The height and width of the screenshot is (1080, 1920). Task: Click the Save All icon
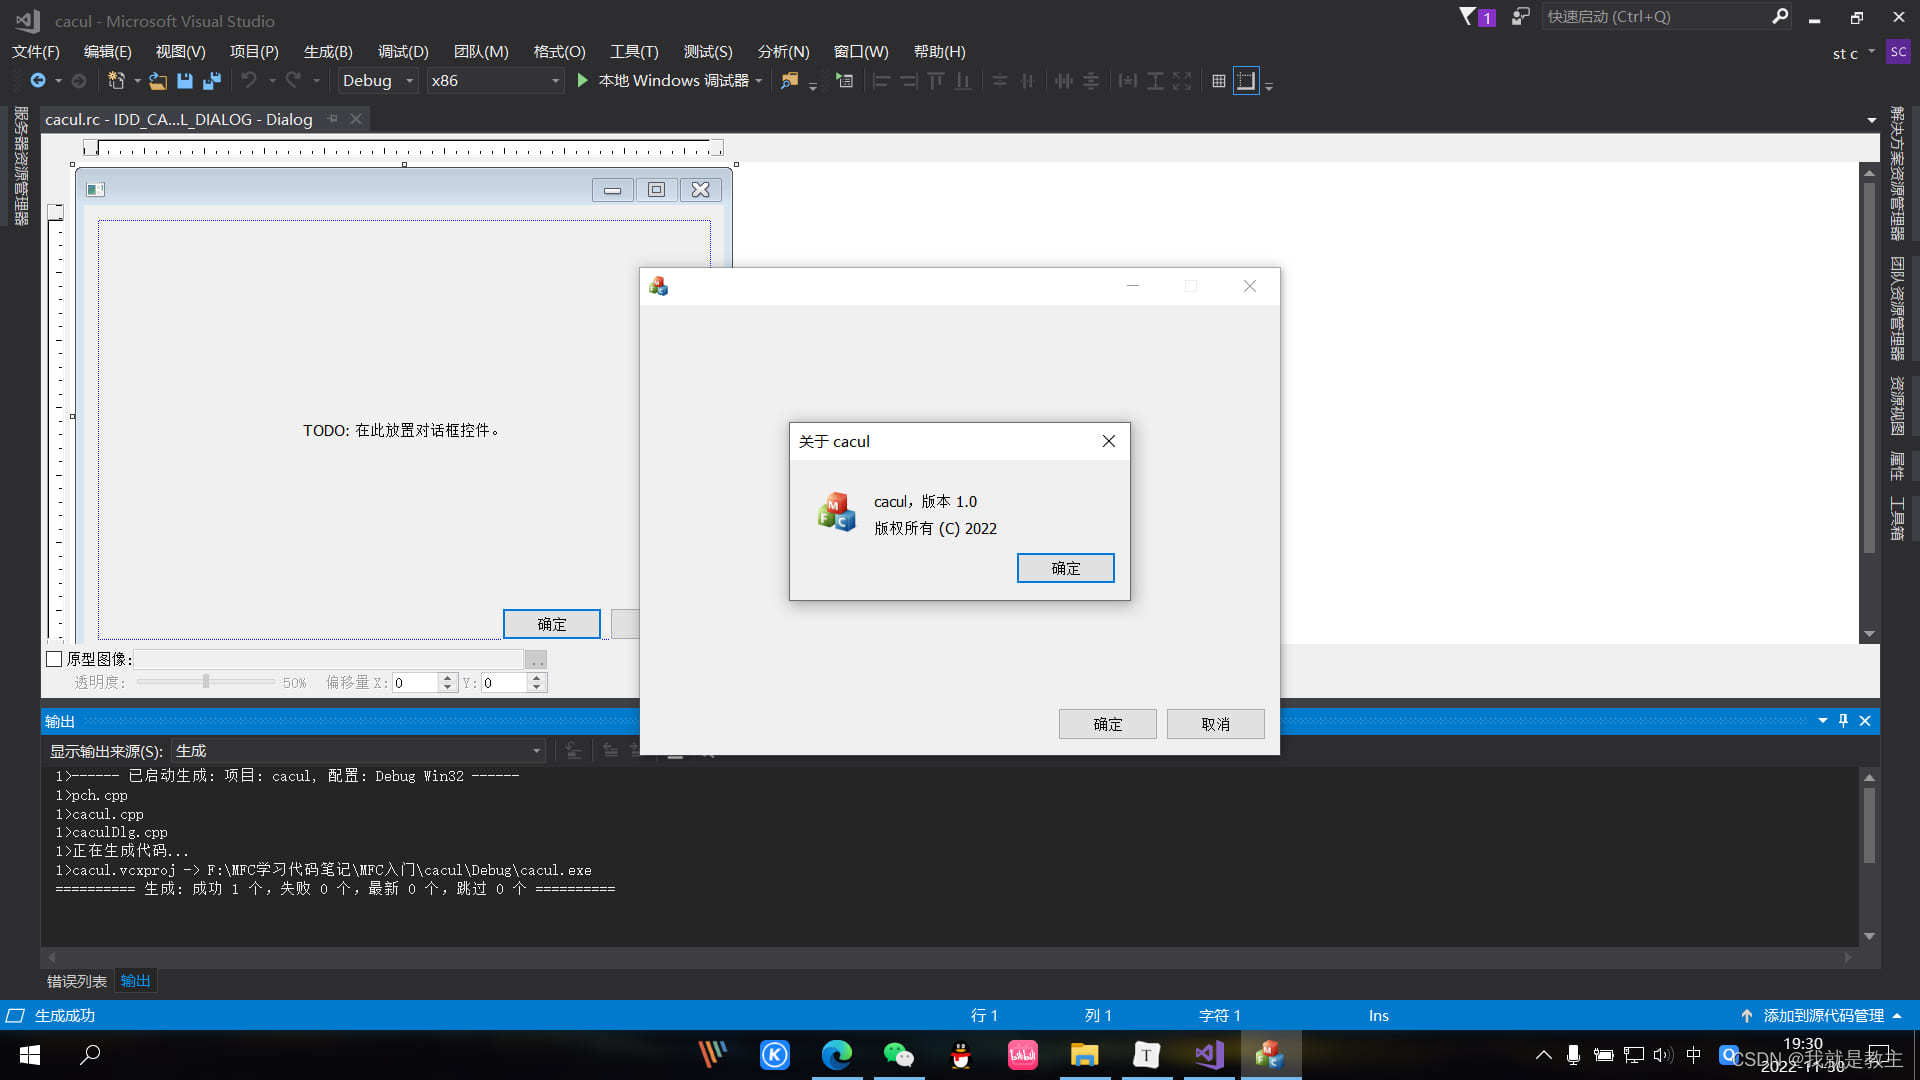[211, 81]
